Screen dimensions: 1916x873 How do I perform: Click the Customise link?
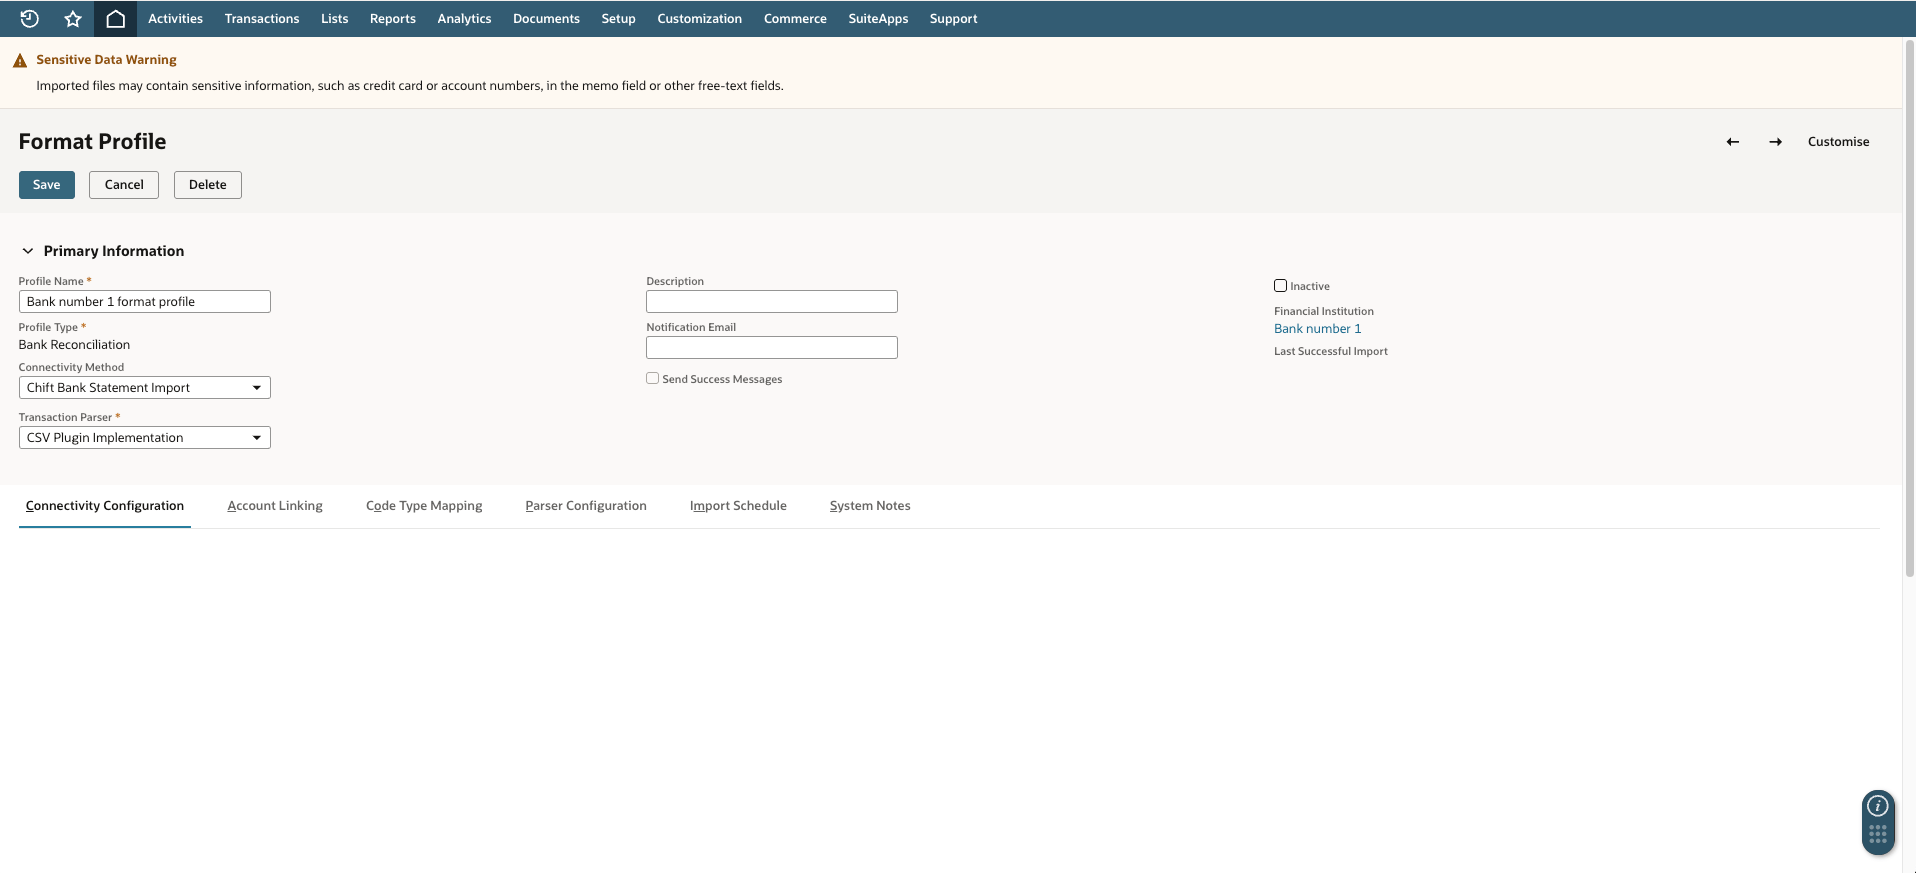[x=1838, y=142]
